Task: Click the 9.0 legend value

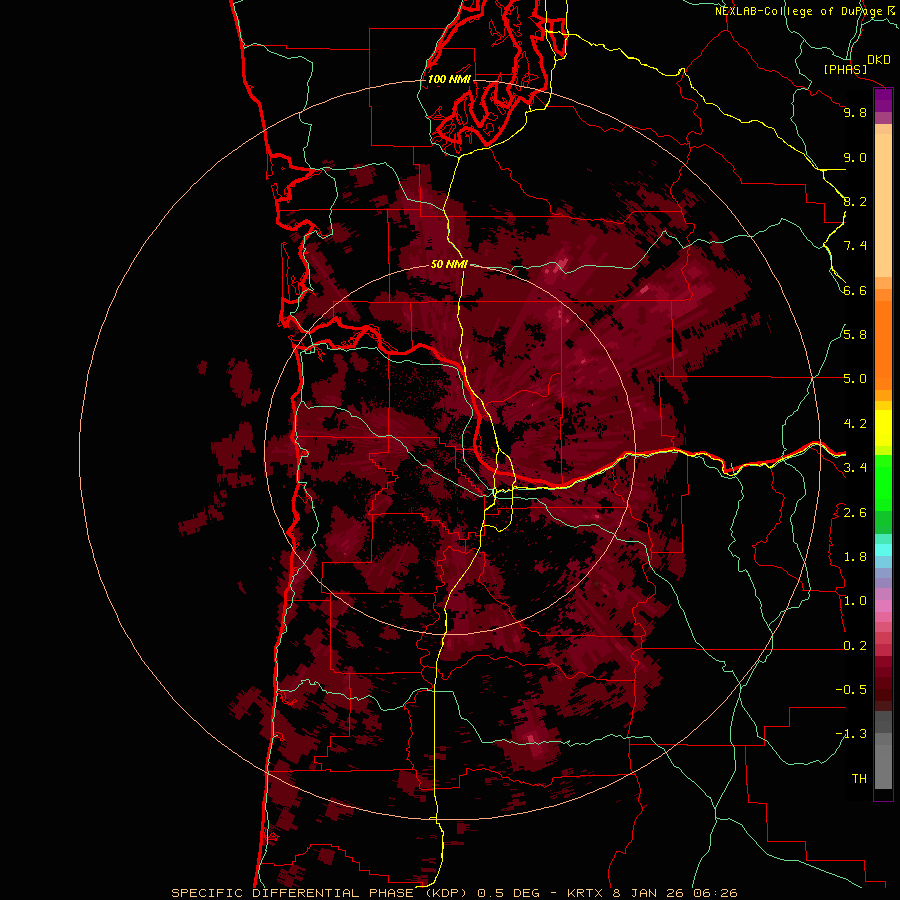Action: 855,157
